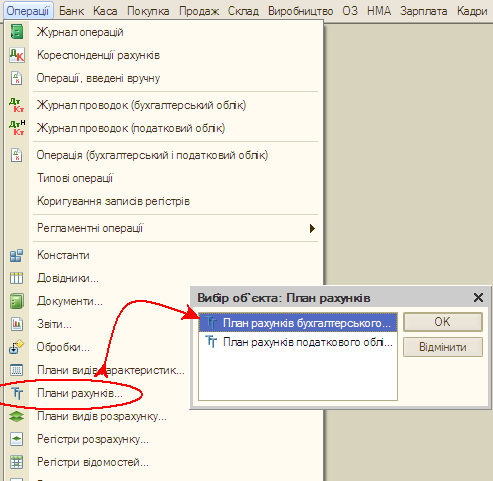Image resolution: width=493 pixels, height=481 pixels.
Task: Click the Регістри відомостей grid icon
Action: tap(16, 462)
